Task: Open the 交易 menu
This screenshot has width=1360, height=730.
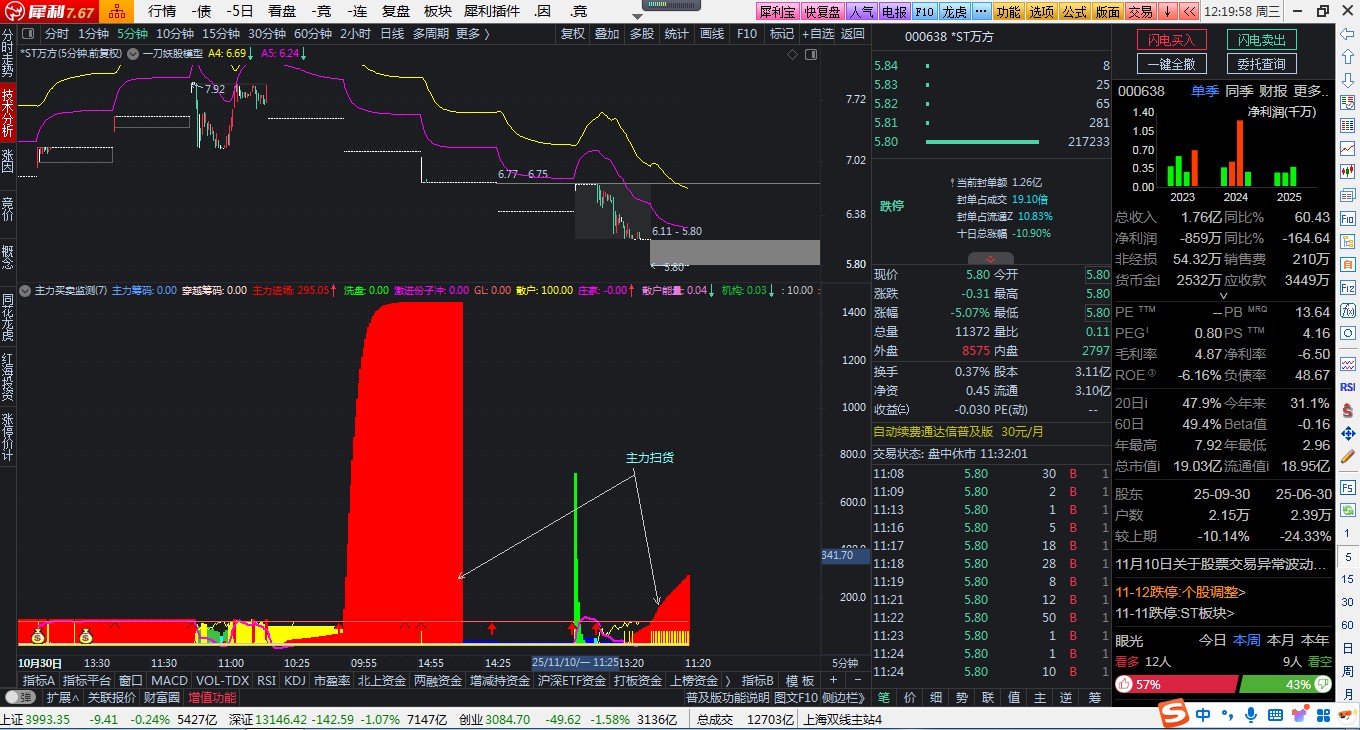Action: click(x=1140, y=12)
